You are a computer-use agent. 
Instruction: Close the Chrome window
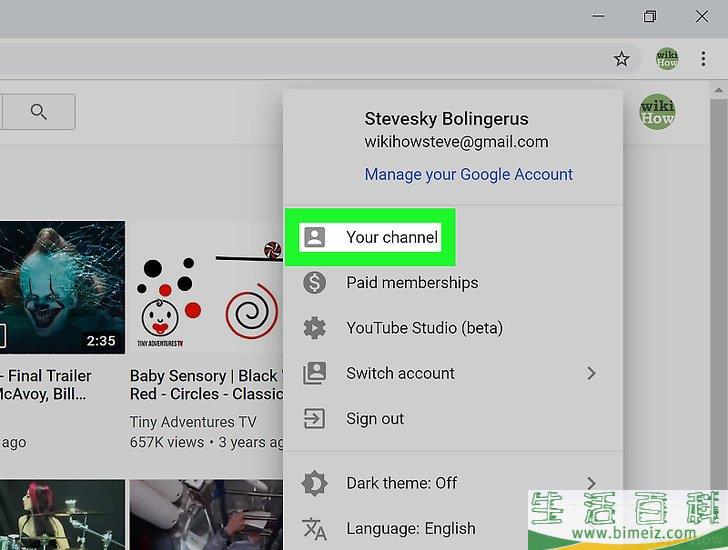702,17
